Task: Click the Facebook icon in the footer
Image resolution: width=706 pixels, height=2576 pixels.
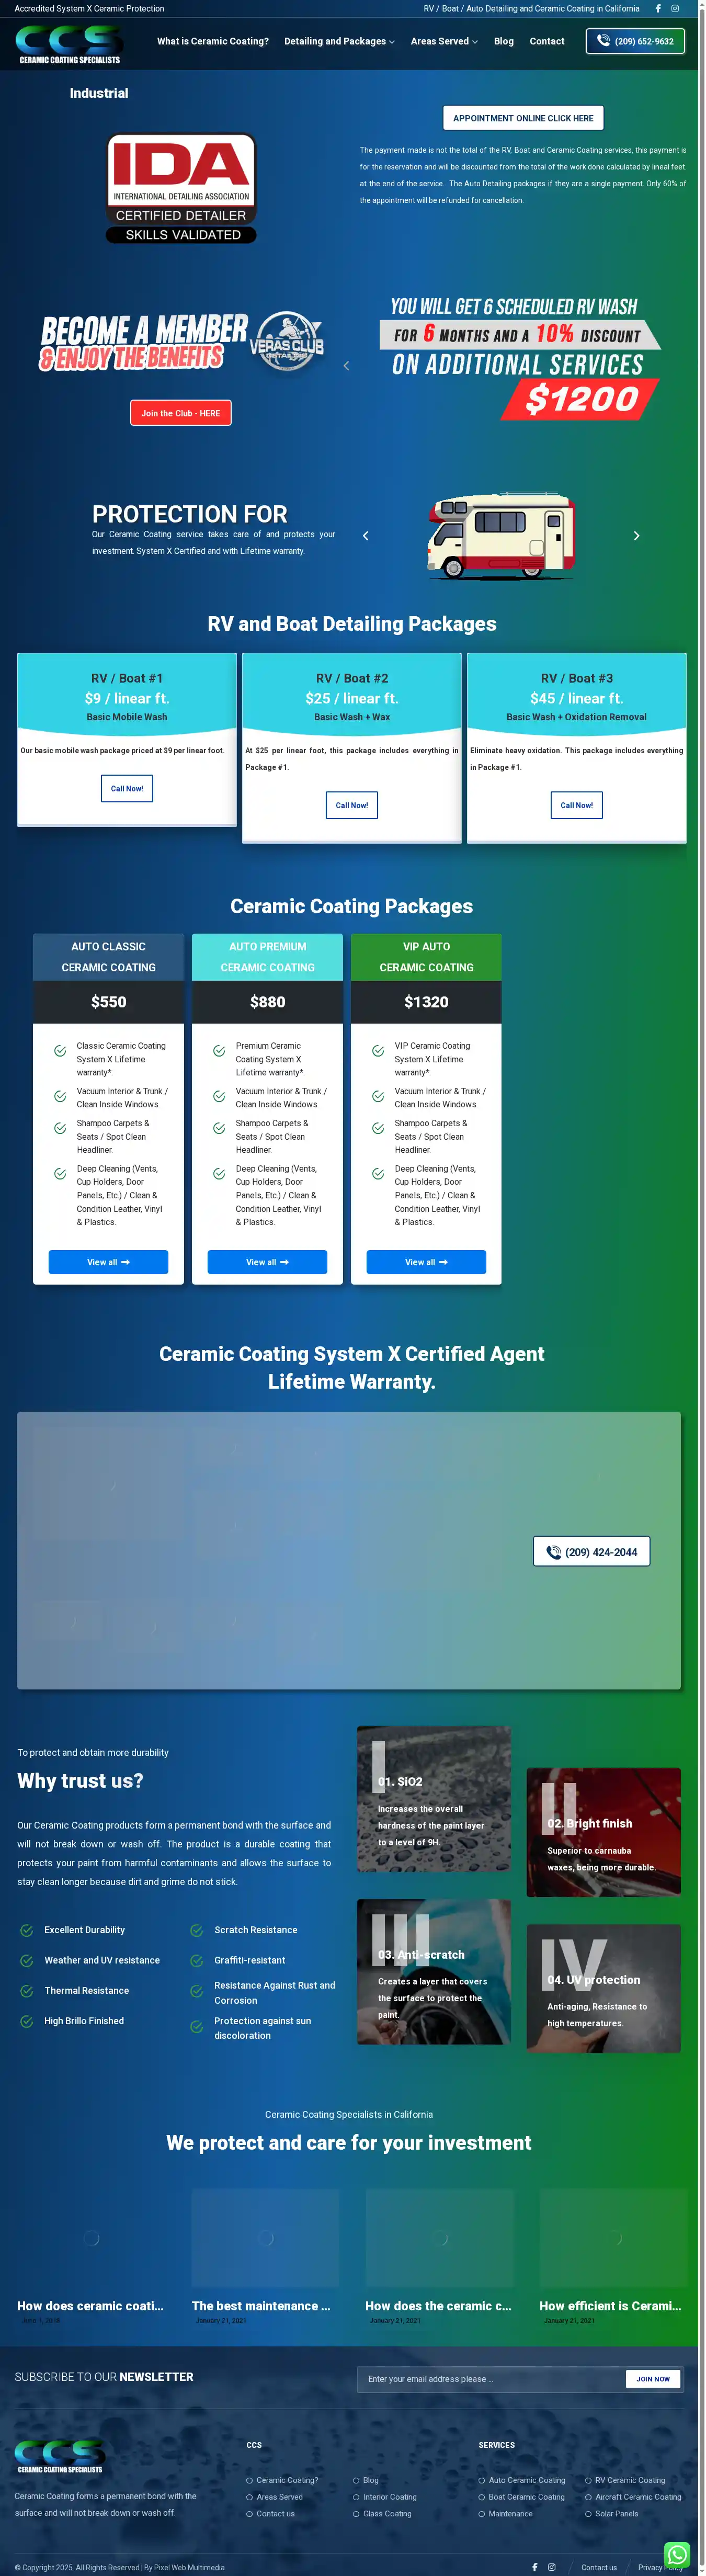Action: pyautogui.click(x=534, y=2567)
